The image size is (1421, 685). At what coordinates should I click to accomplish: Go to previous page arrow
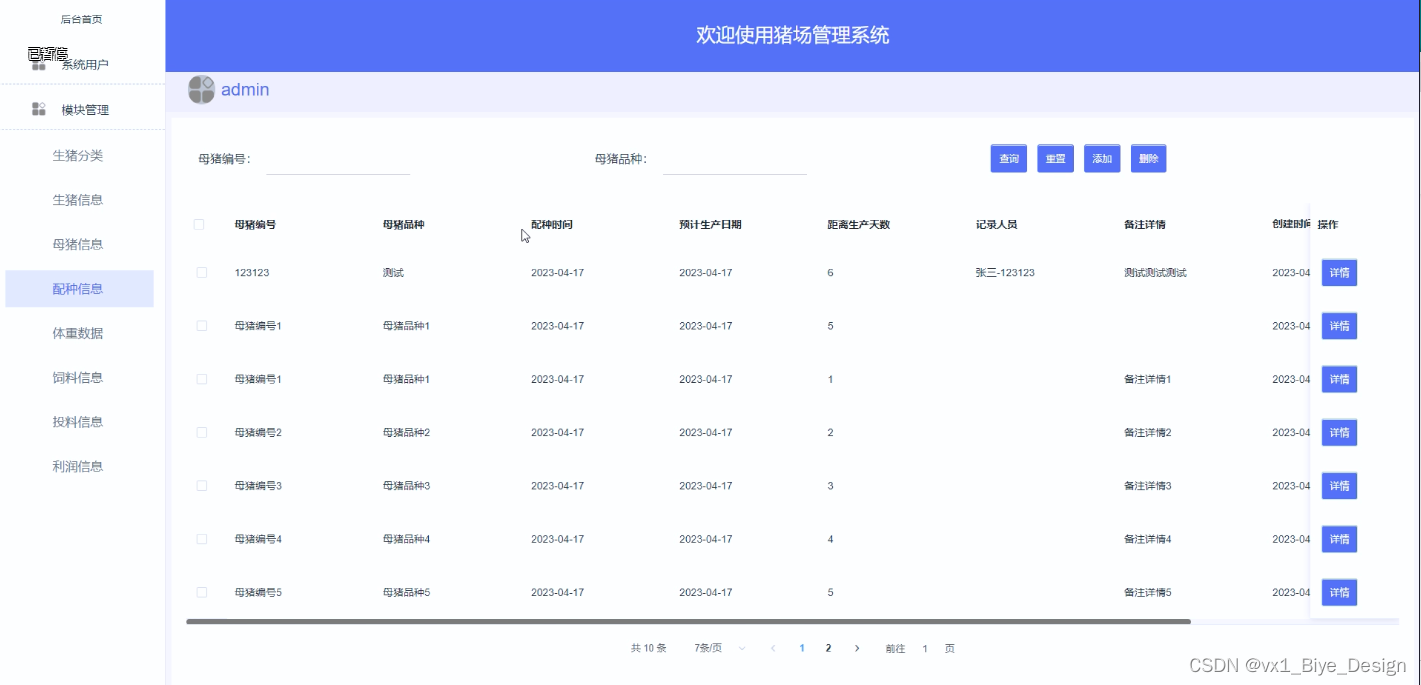click(x=773, y=648)
